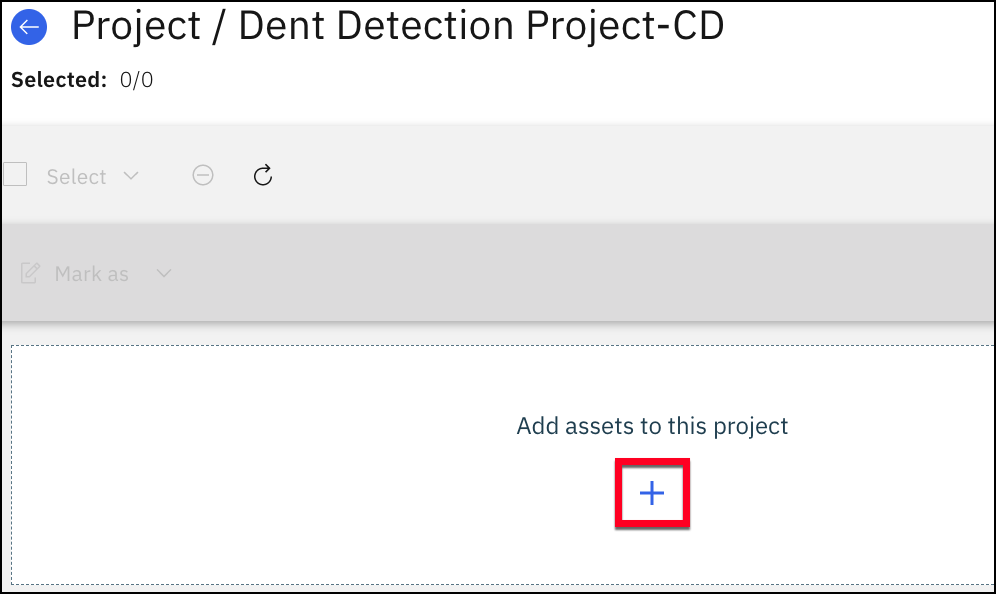Add assets with the blue plus icon

652,493
